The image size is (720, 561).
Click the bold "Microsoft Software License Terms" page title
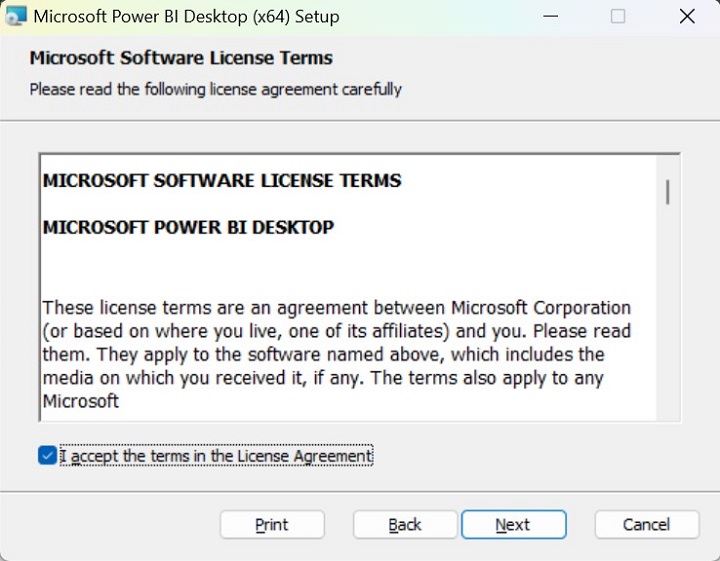click(x=181, y=58)
